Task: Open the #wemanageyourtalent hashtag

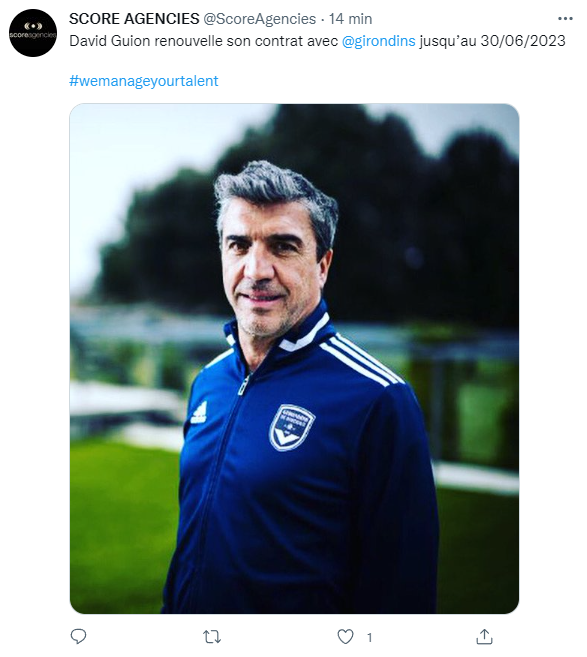Action: 144,80
